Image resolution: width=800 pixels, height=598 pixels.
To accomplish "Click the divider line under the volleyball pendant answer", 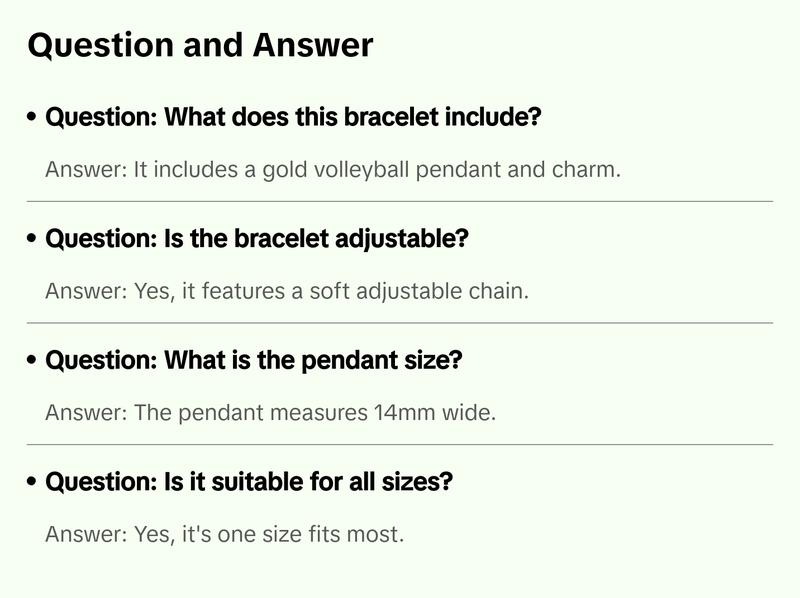I will point(400,201).
